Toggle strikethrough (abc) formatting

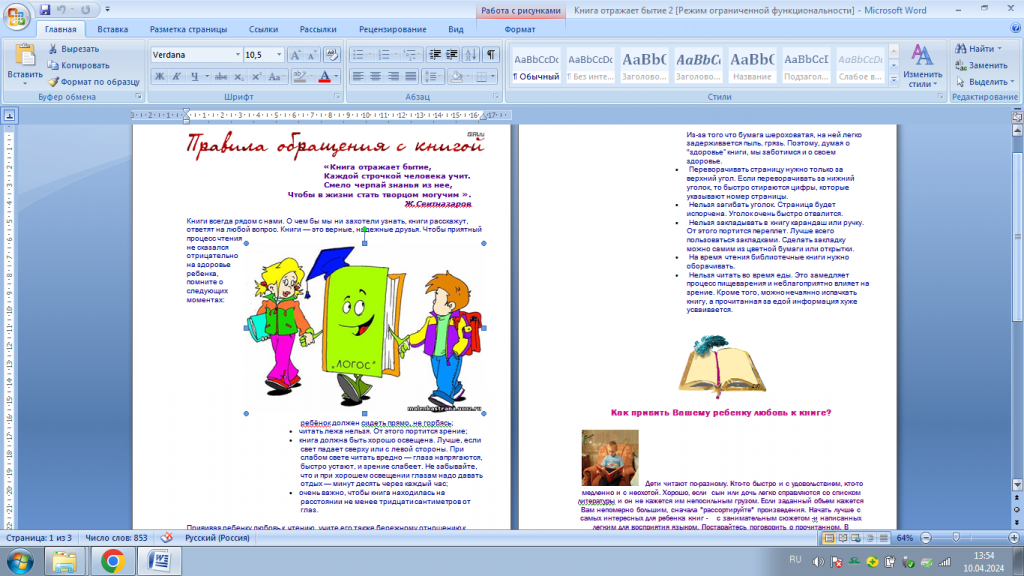(x=221, y=77)
